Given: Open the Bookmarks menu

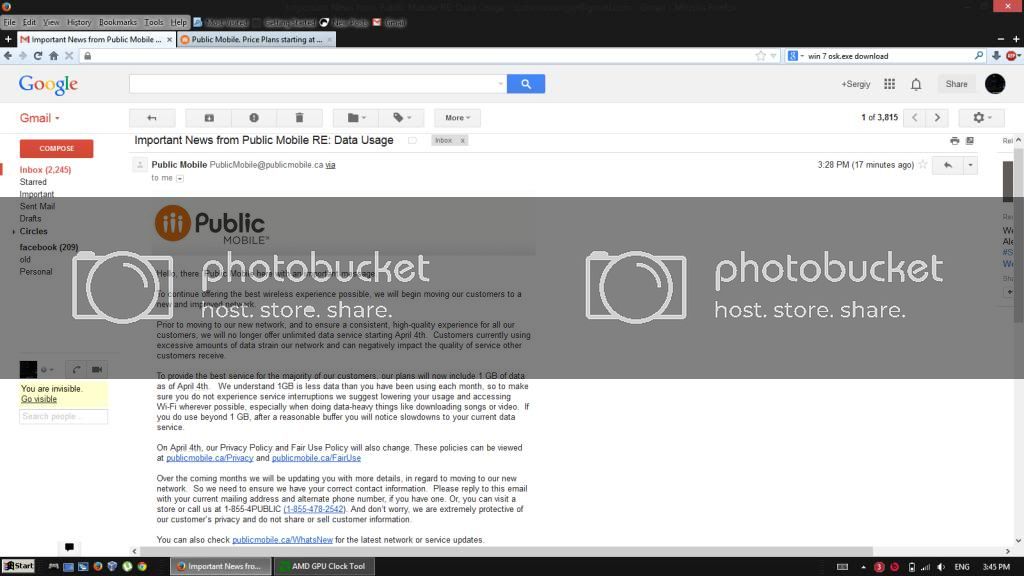Looking at the screenshot, I should 118,22.
